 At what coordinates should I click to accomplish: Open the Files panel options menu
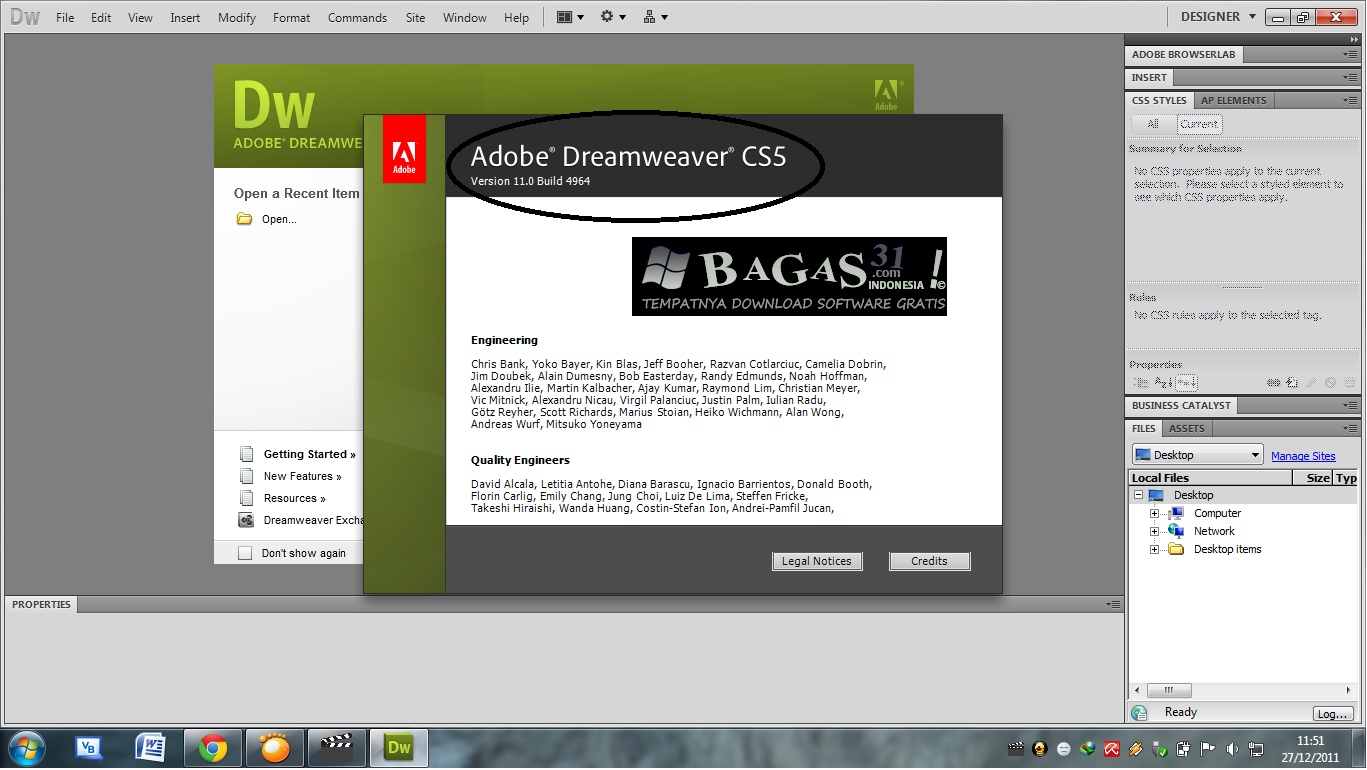(1350, 428)
